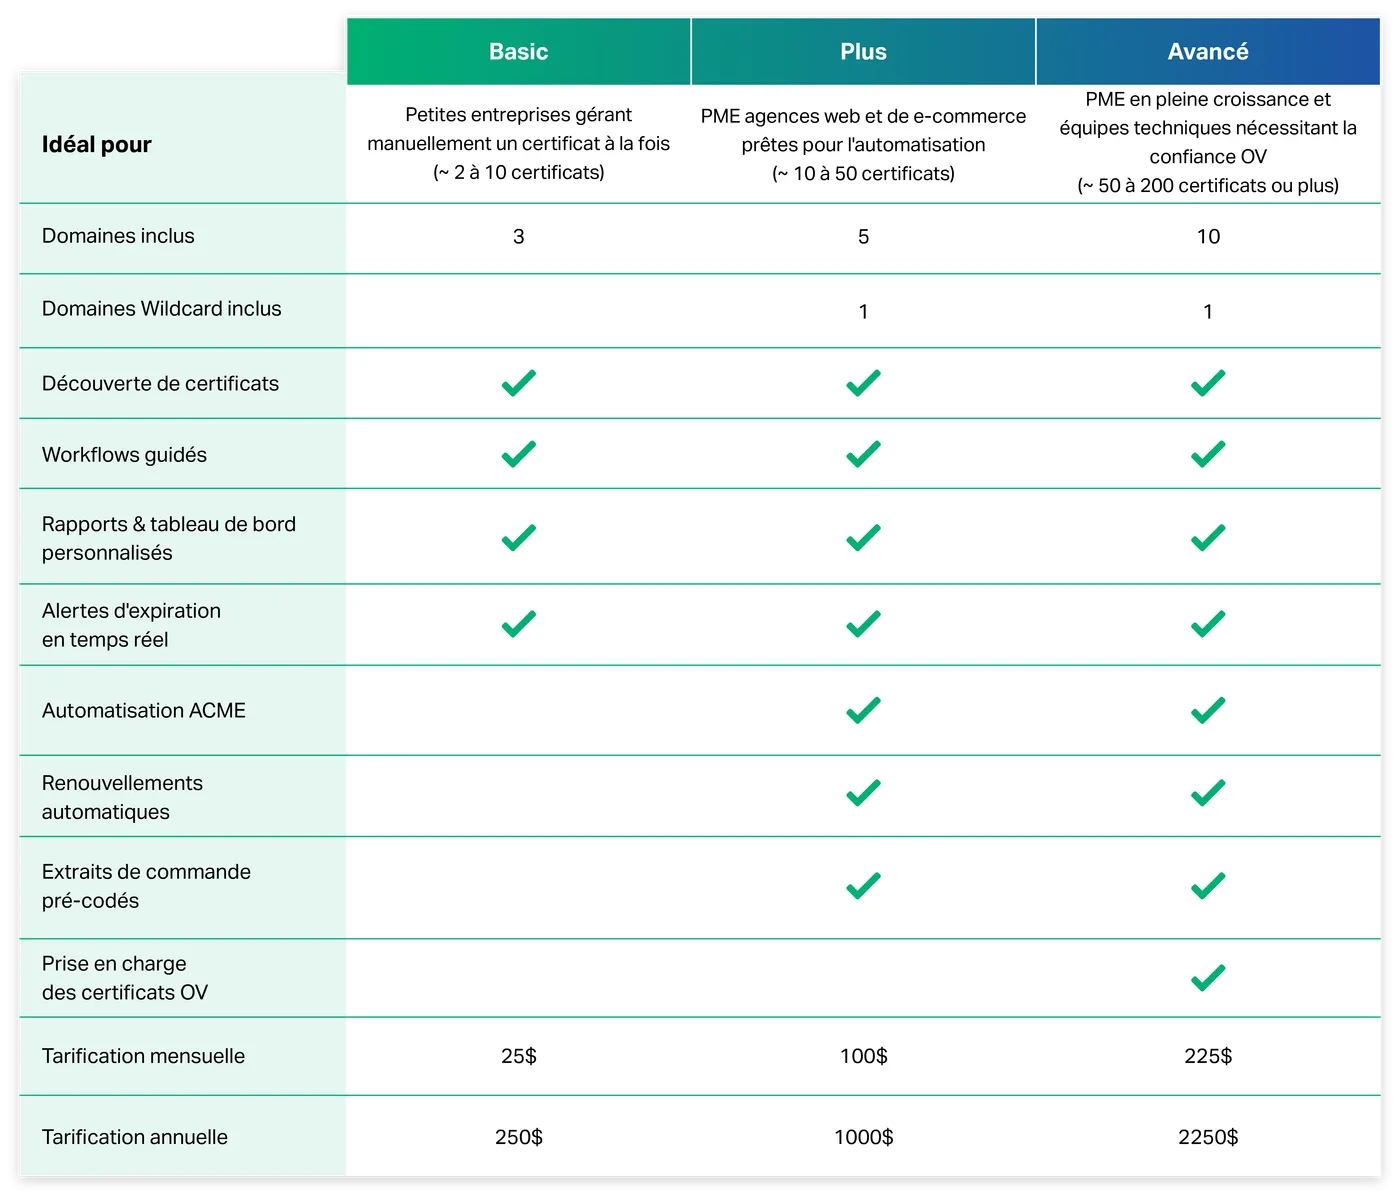This screenshot has width=1400, height=1200.
Task: Select the Basic plan header
Action: coord(518,52)
